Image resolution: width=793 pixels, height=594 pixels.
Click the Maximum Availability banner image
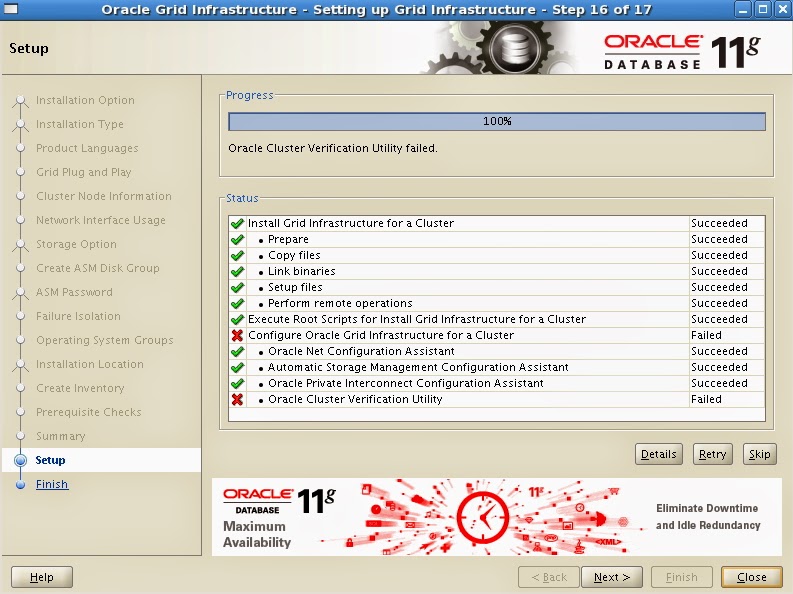tap(497, 517)
